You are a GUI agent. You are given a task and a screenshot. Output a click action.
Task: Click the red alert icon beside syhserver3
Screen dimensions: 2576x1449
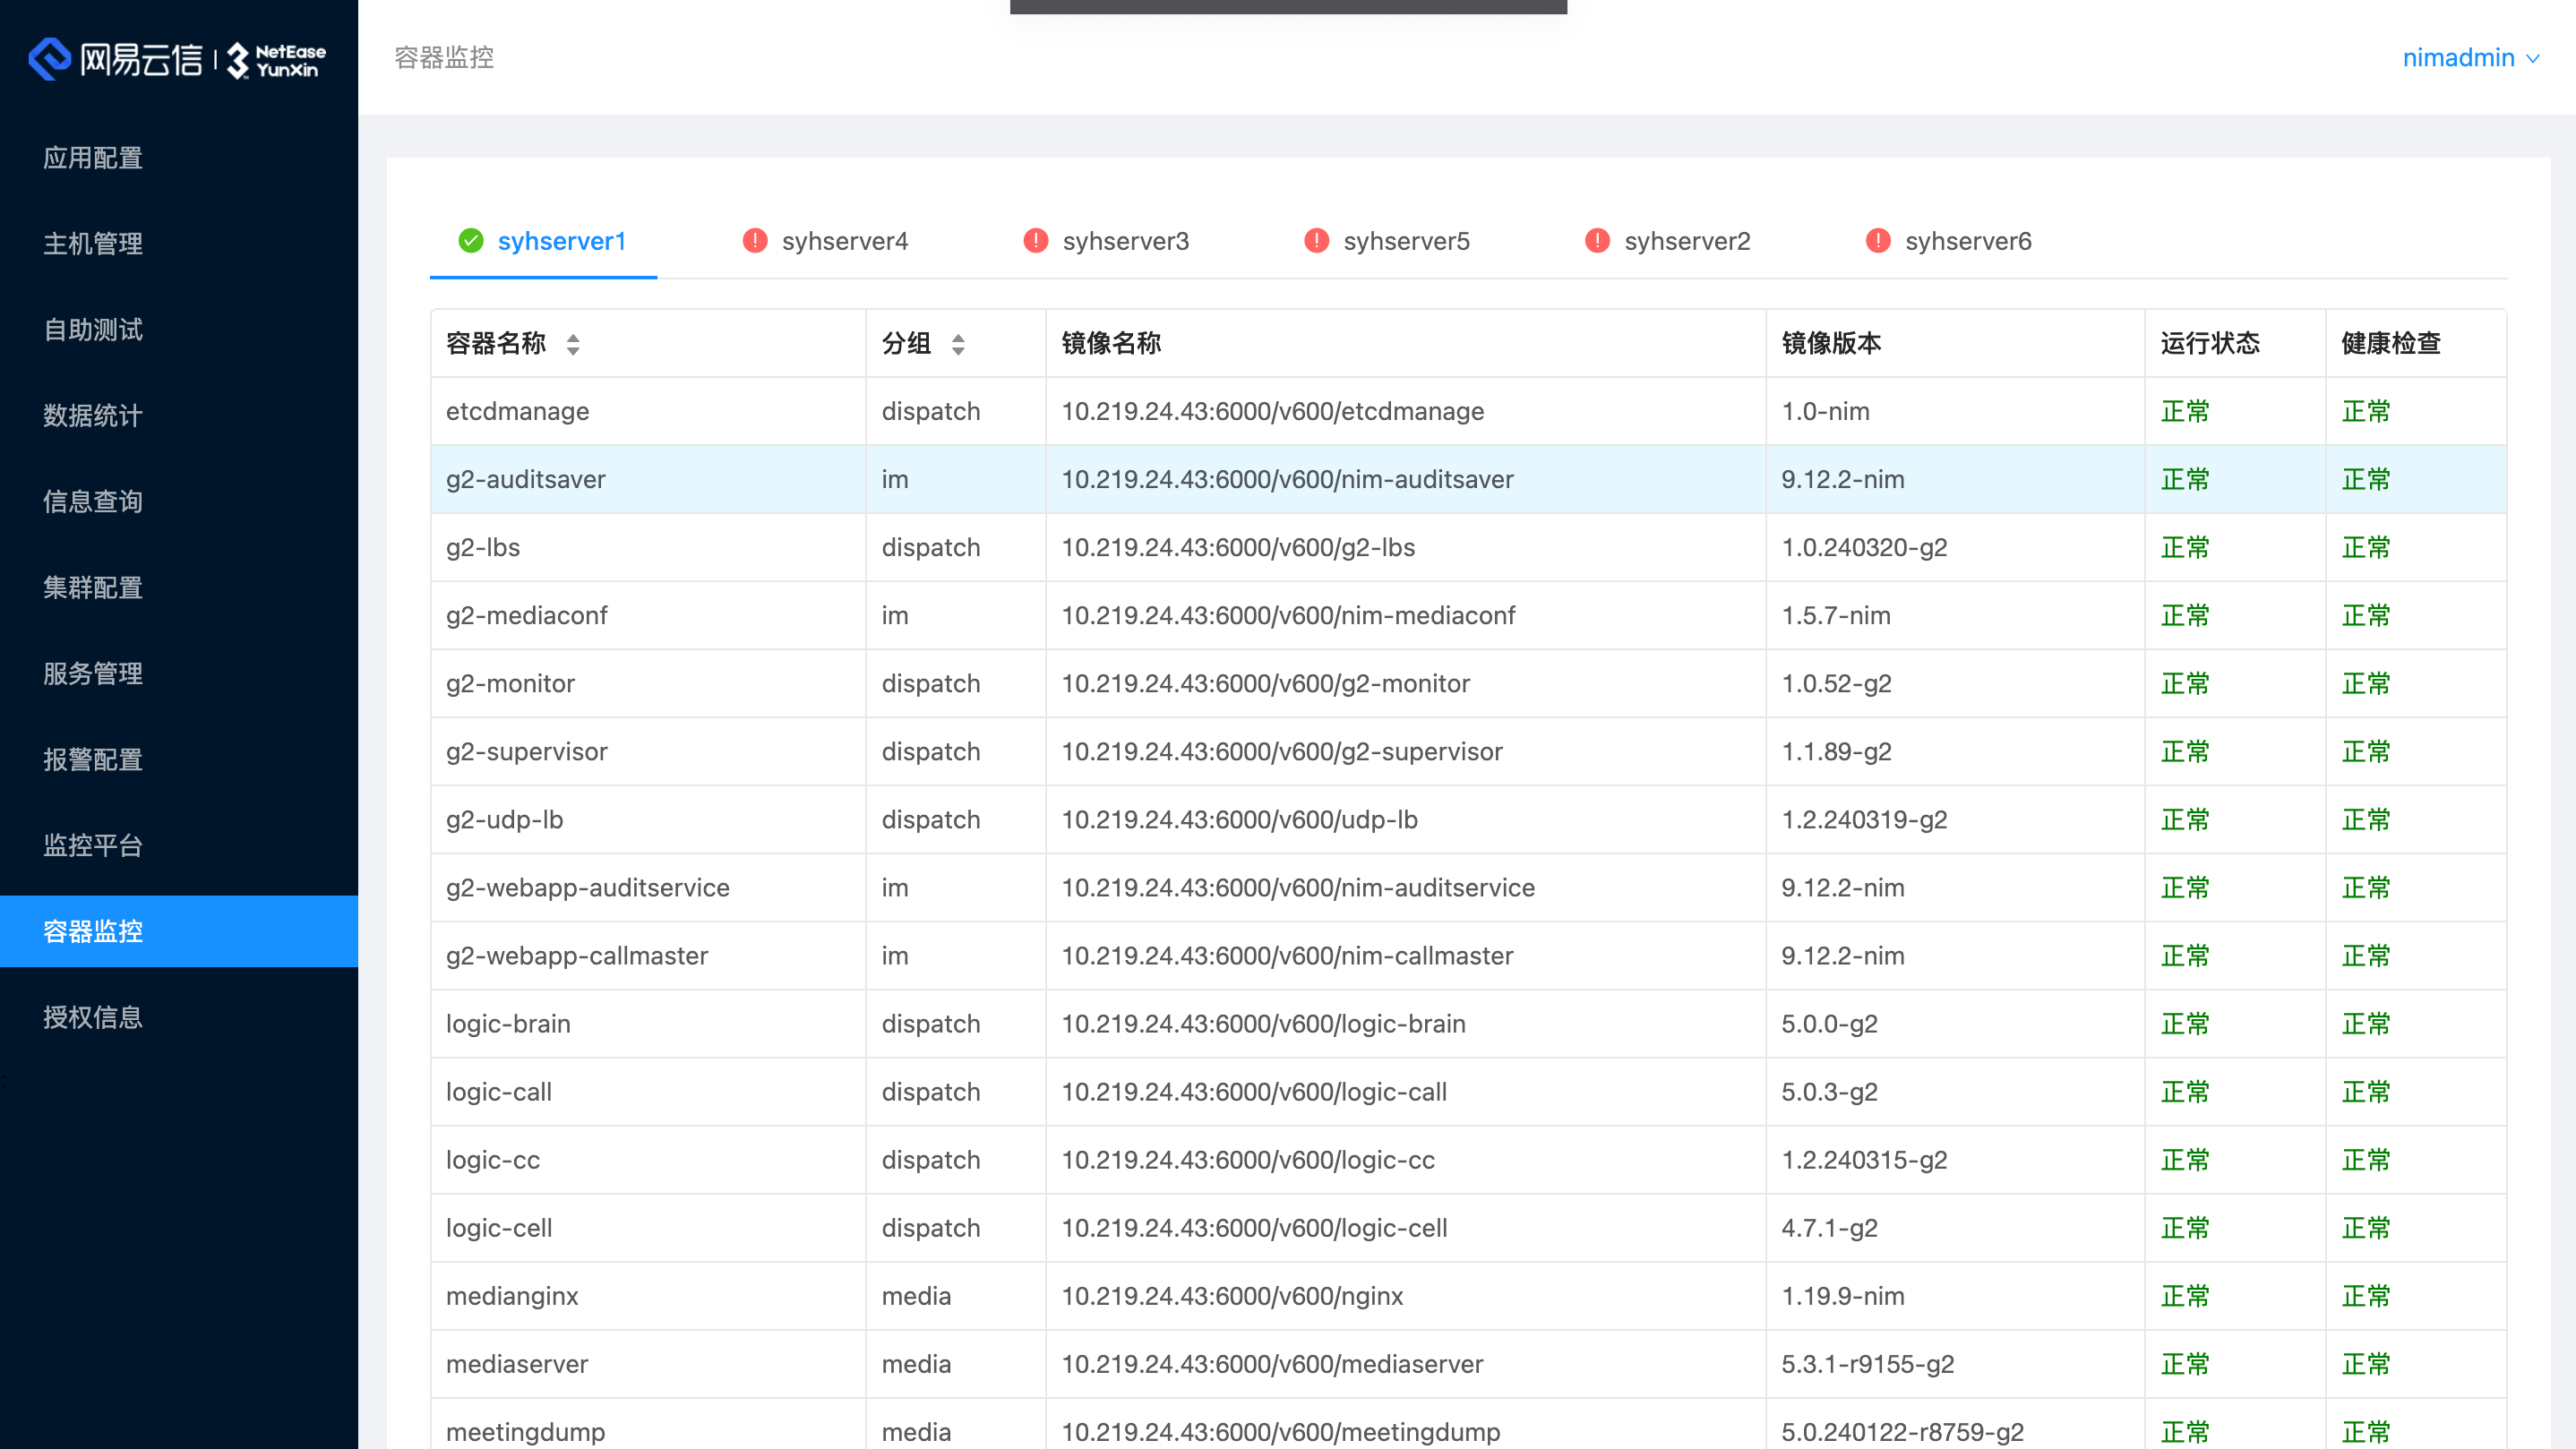1035,240
